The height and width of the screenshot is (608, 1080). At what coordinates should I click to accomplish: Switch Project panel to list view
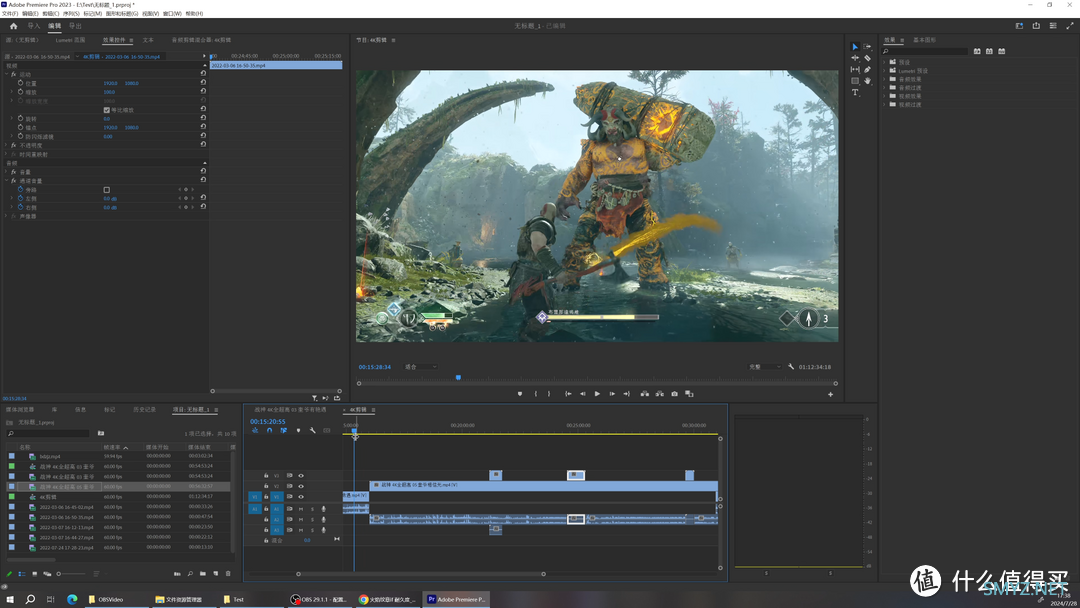pyautogui.click(x=22, y=574)
